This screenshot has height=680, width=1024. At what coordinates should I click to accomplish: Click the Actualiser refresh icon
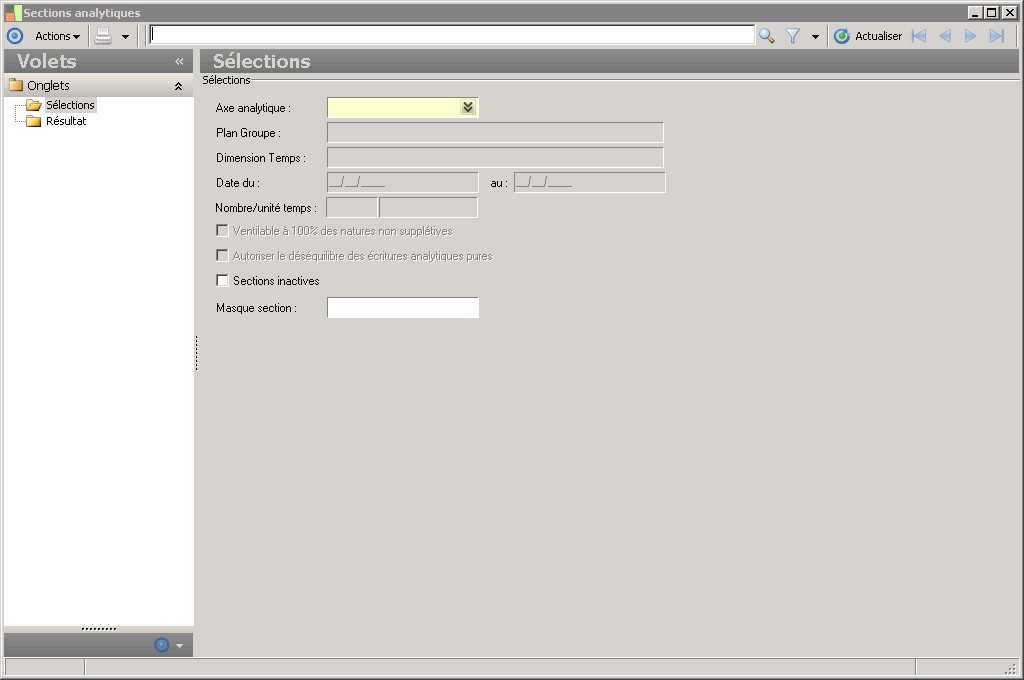pos(842,36)
